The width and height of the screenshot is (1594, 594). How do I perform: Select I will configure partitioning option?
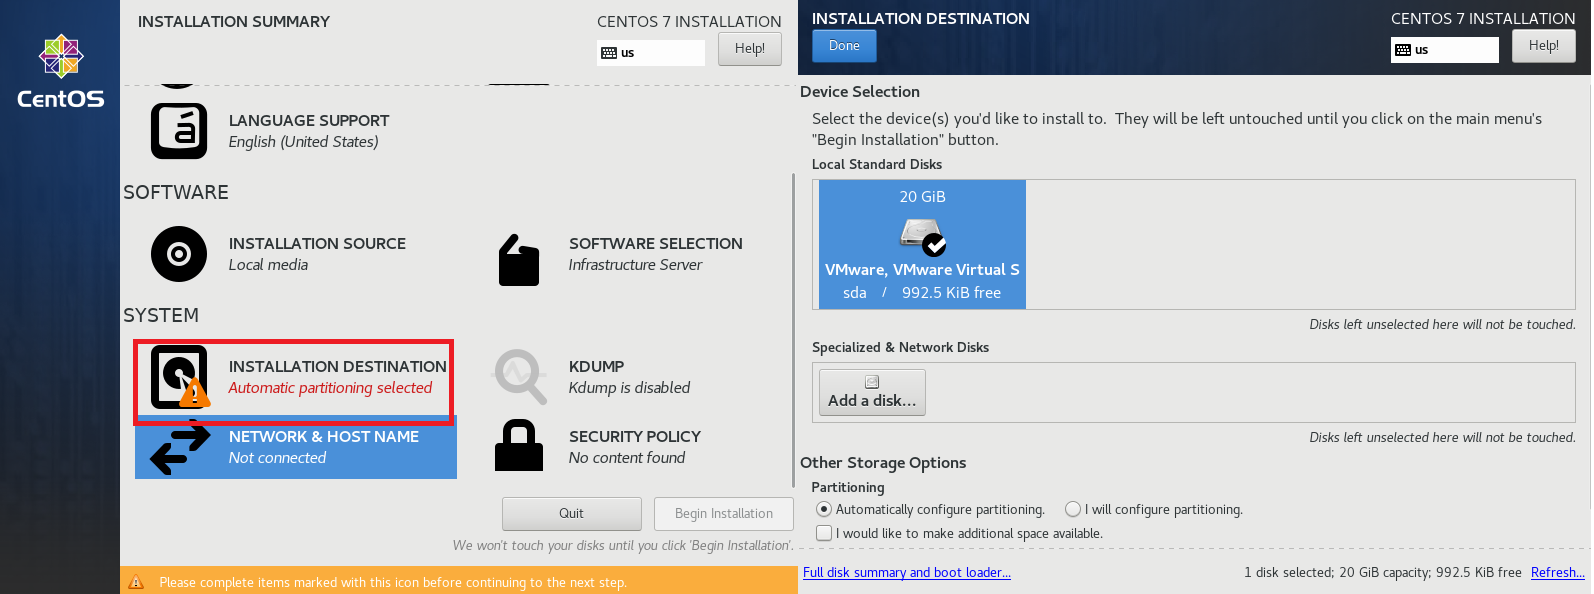[1154, 509]
